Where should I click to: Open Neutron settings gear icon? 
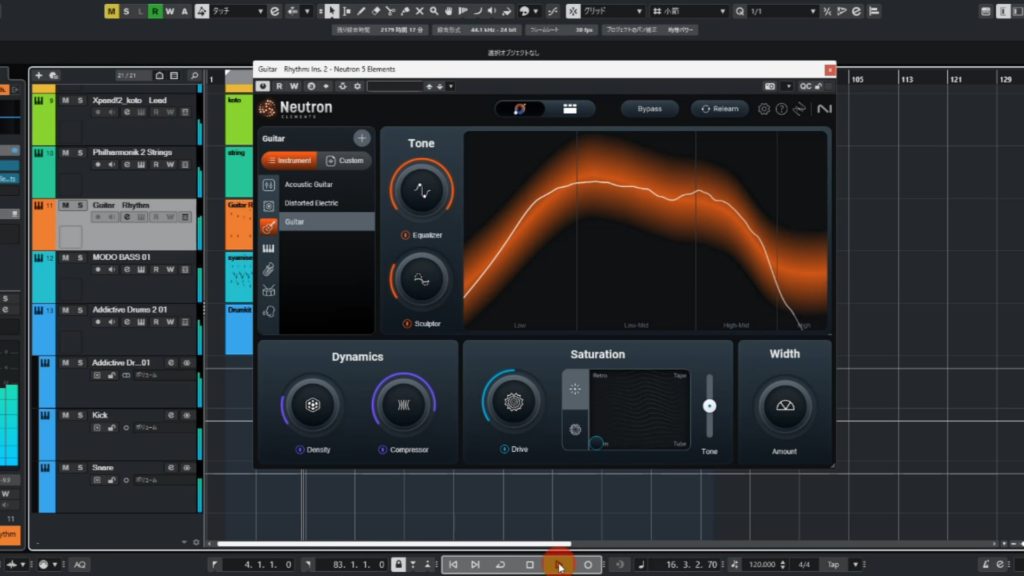(x=764, y=109)
